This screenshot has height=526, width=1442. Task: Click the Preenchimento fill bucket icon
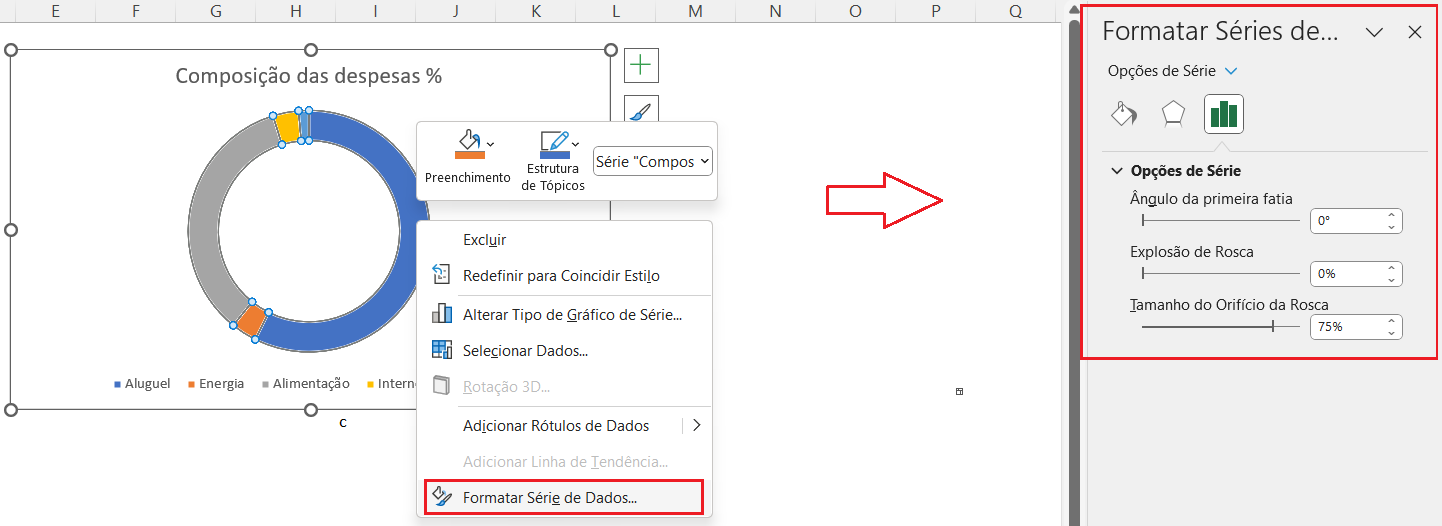tap(469, 145)
